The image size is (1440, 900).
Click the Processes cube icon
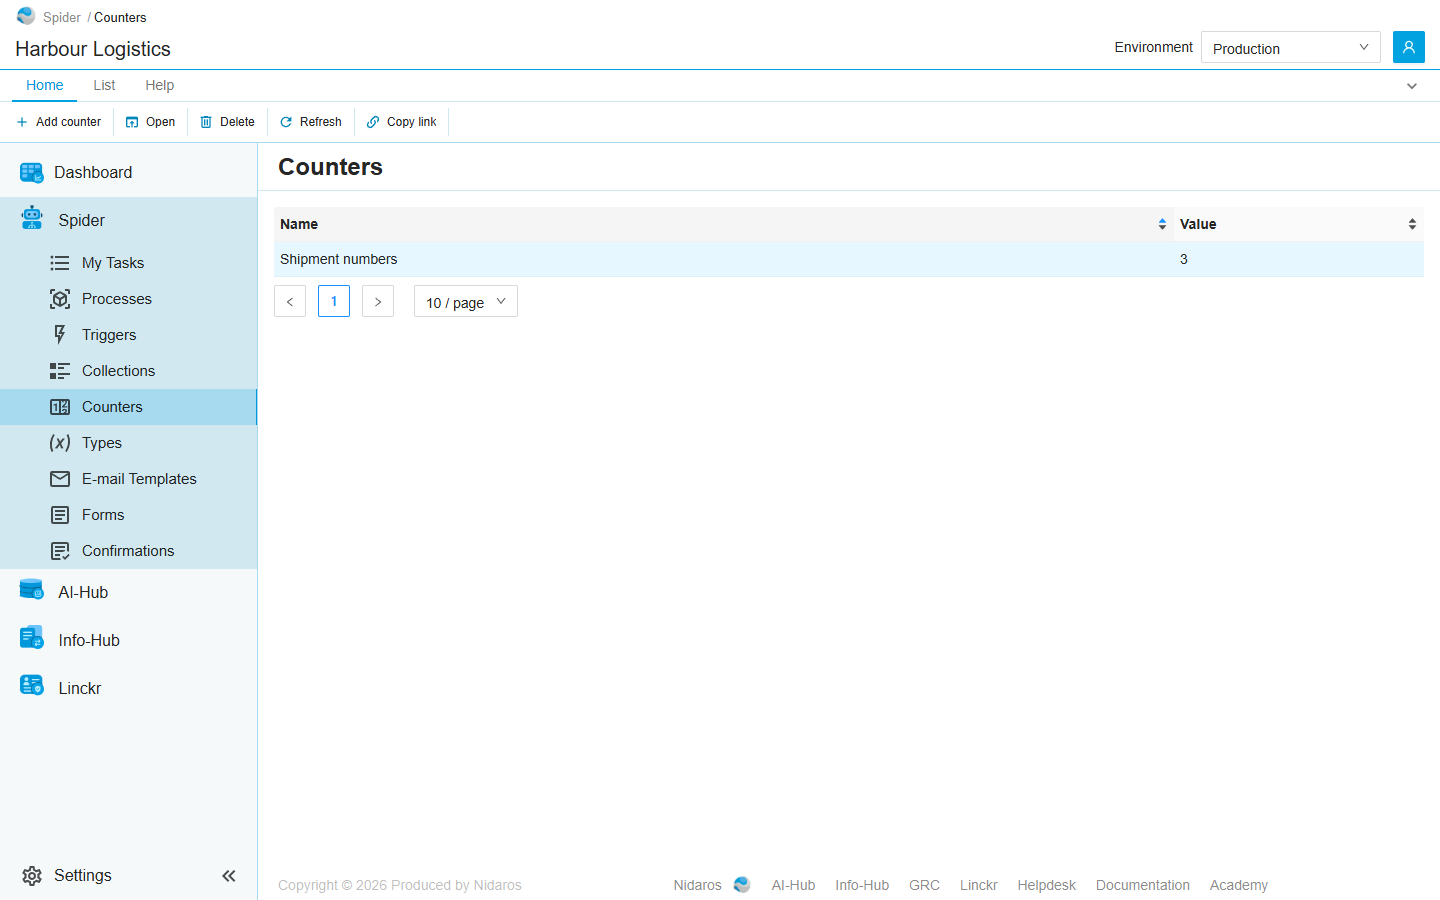pyautogui.click(x=60, y=299)
